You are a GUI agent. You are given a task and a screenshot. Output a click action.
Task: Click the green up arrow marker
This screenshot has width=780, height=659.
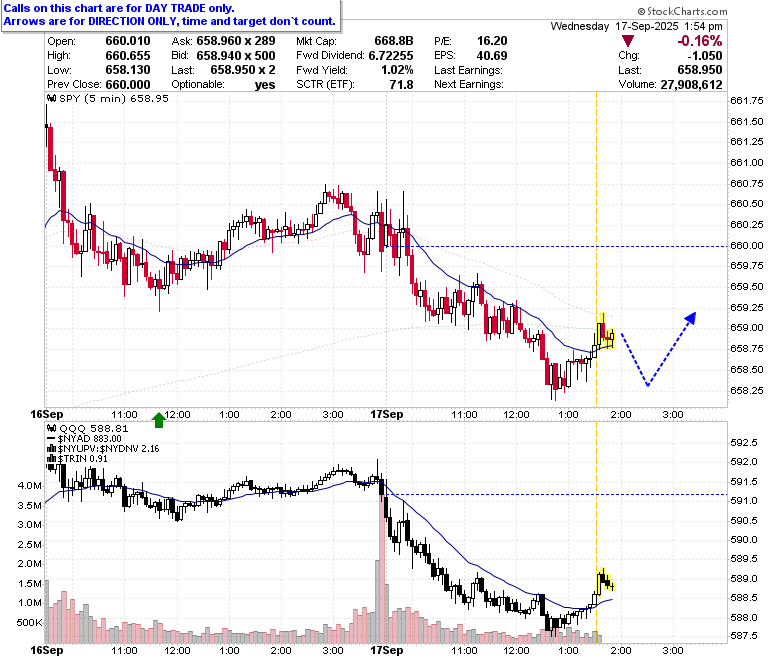coord(159,420)
